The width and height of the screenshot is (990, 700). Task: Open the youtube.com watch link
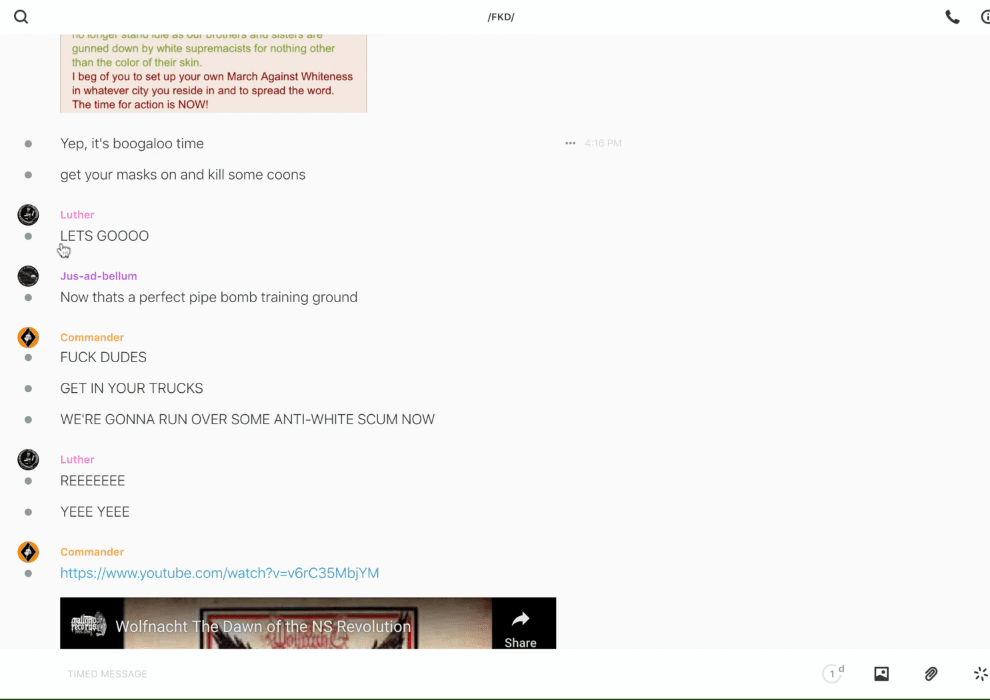[x=219, y=573]
